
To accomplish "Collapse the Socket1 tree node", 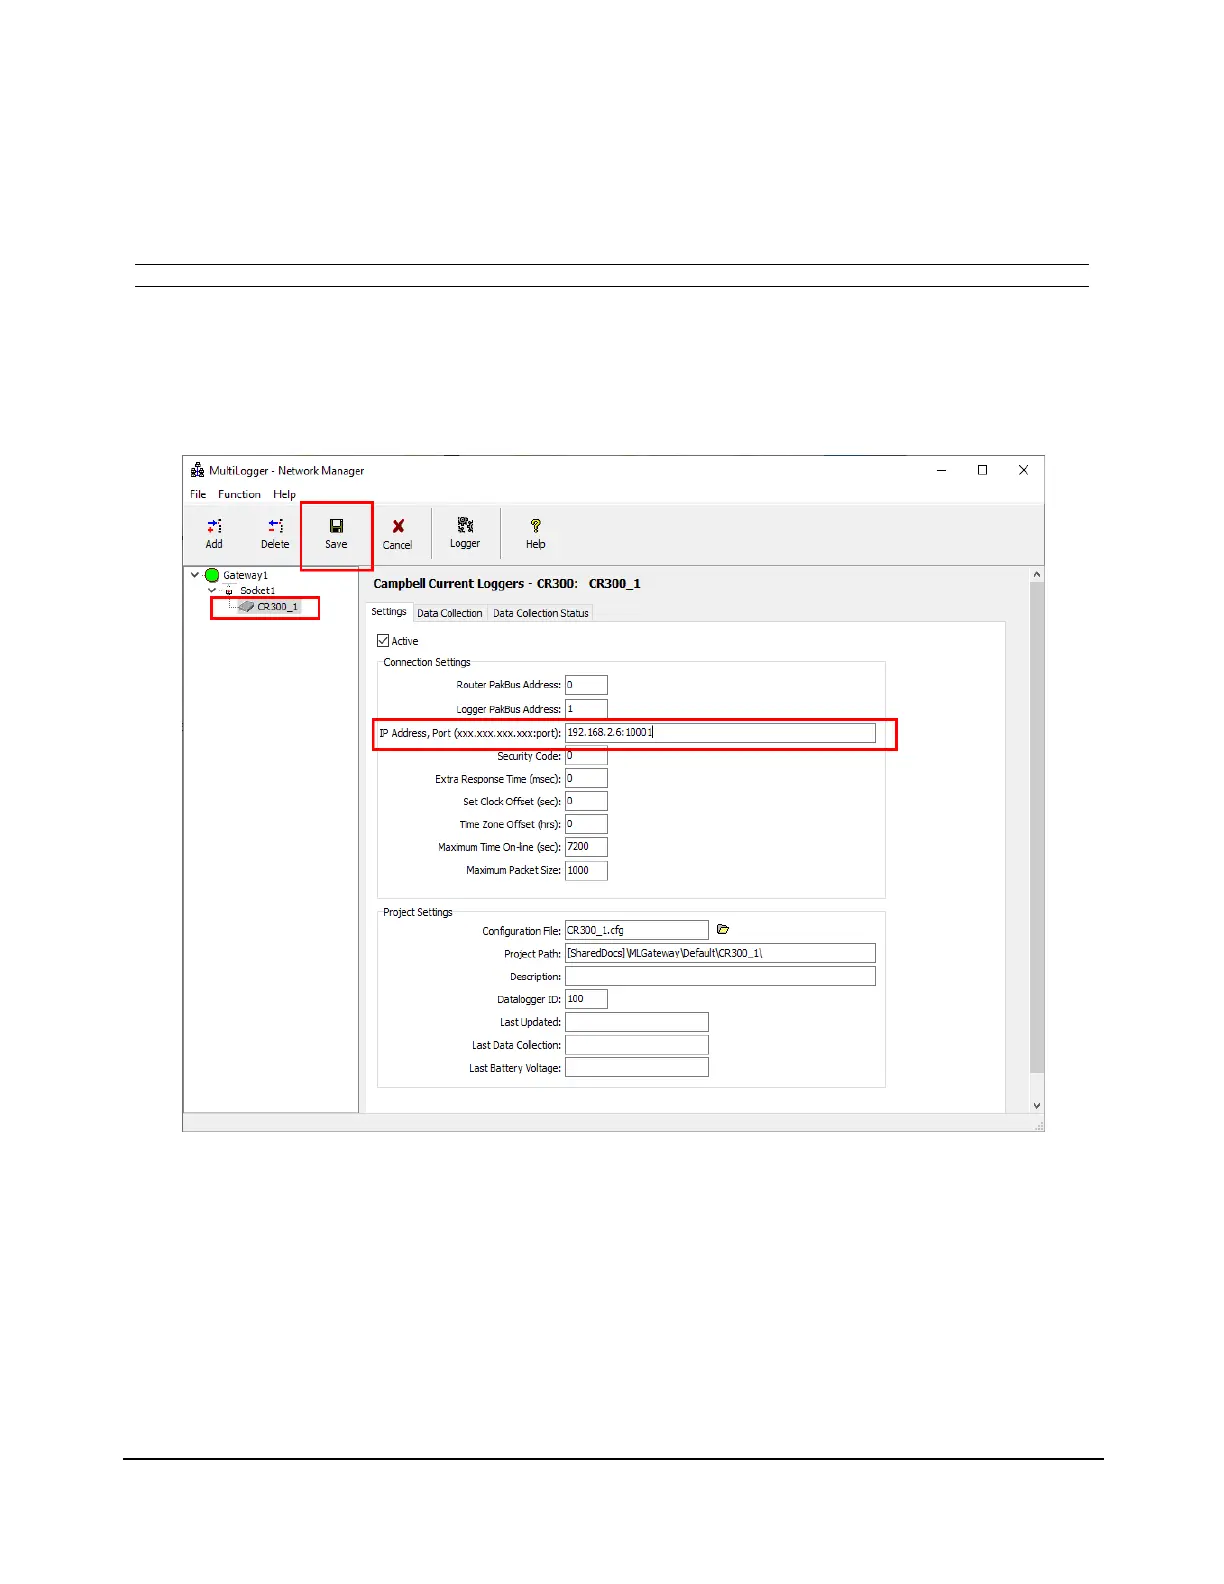I will (x=212, y=591).
